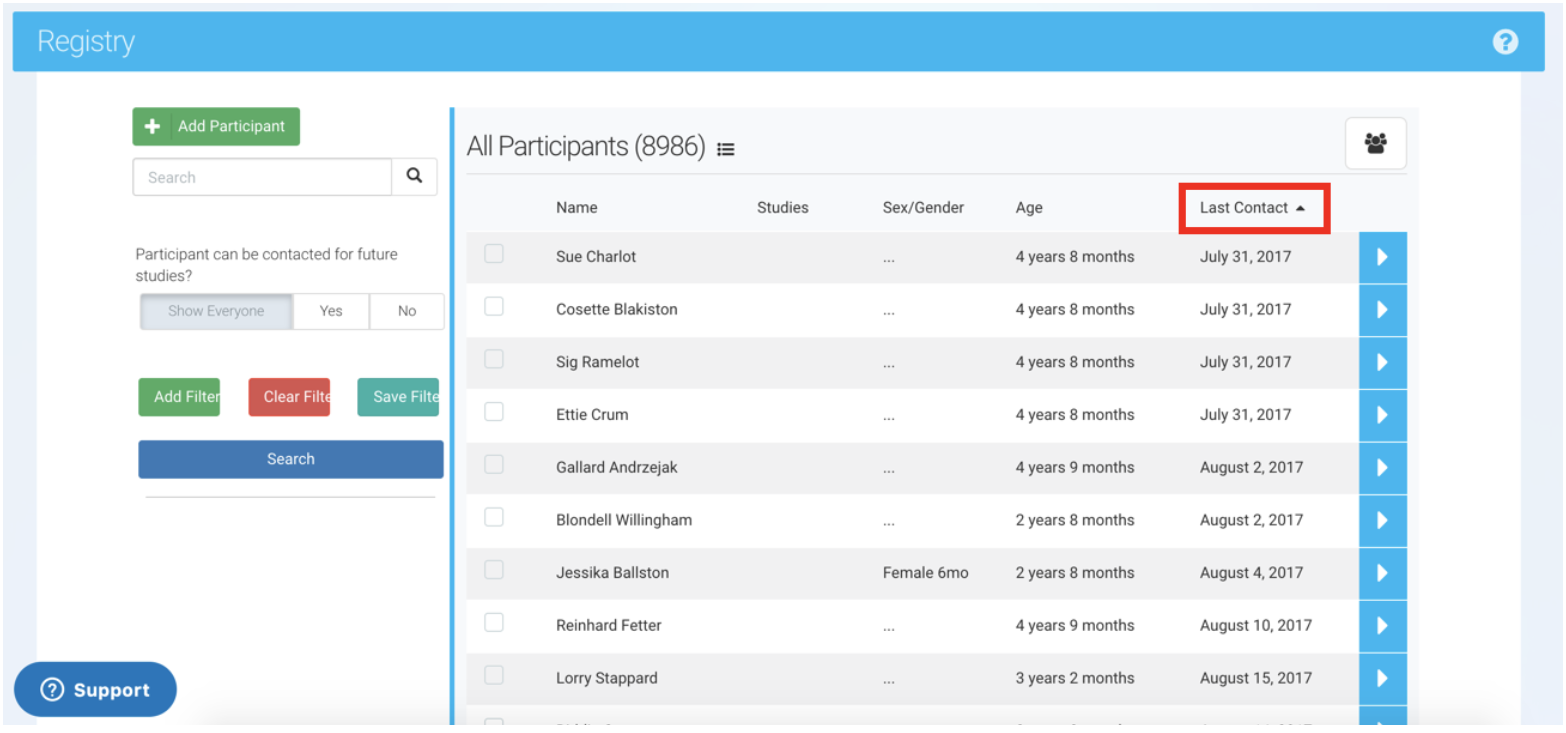Click into the participant Search text field
Screen dimensions: 1566x733
click(262, 177)
